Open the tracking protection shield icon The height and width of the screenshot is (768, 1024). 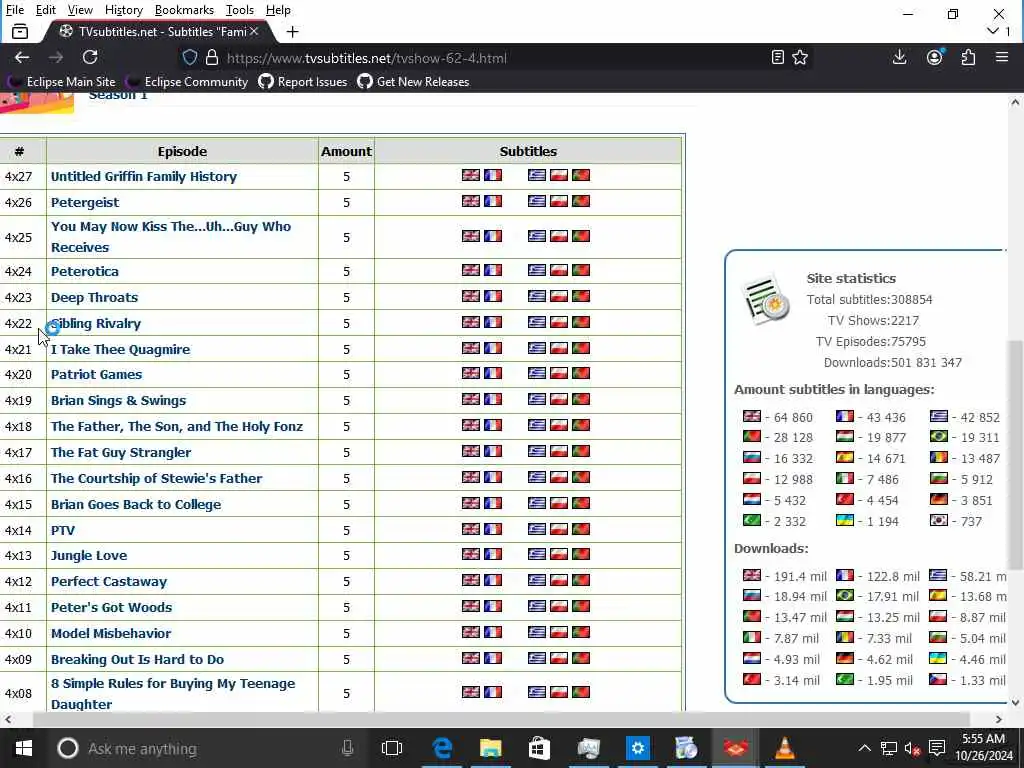tap(189, 57)
